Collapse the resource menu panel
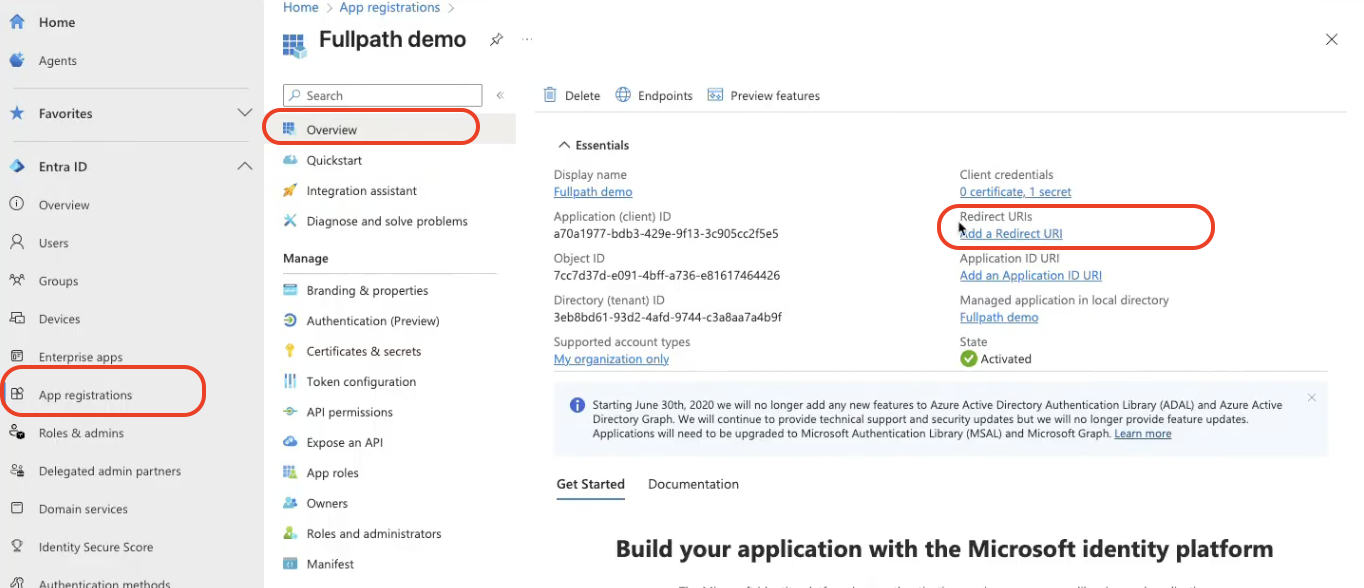 point(500,95)
